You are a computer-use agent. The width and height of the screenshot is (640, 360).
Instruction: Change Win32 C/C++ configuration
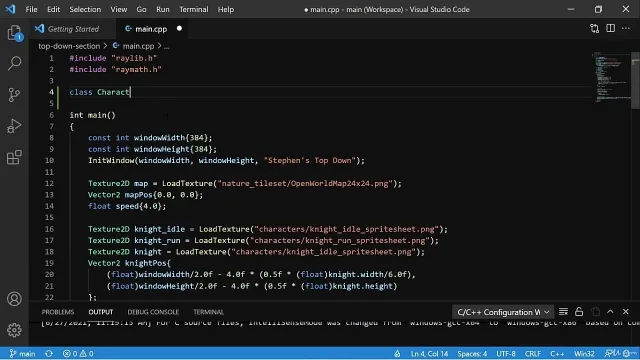point(584,353)
